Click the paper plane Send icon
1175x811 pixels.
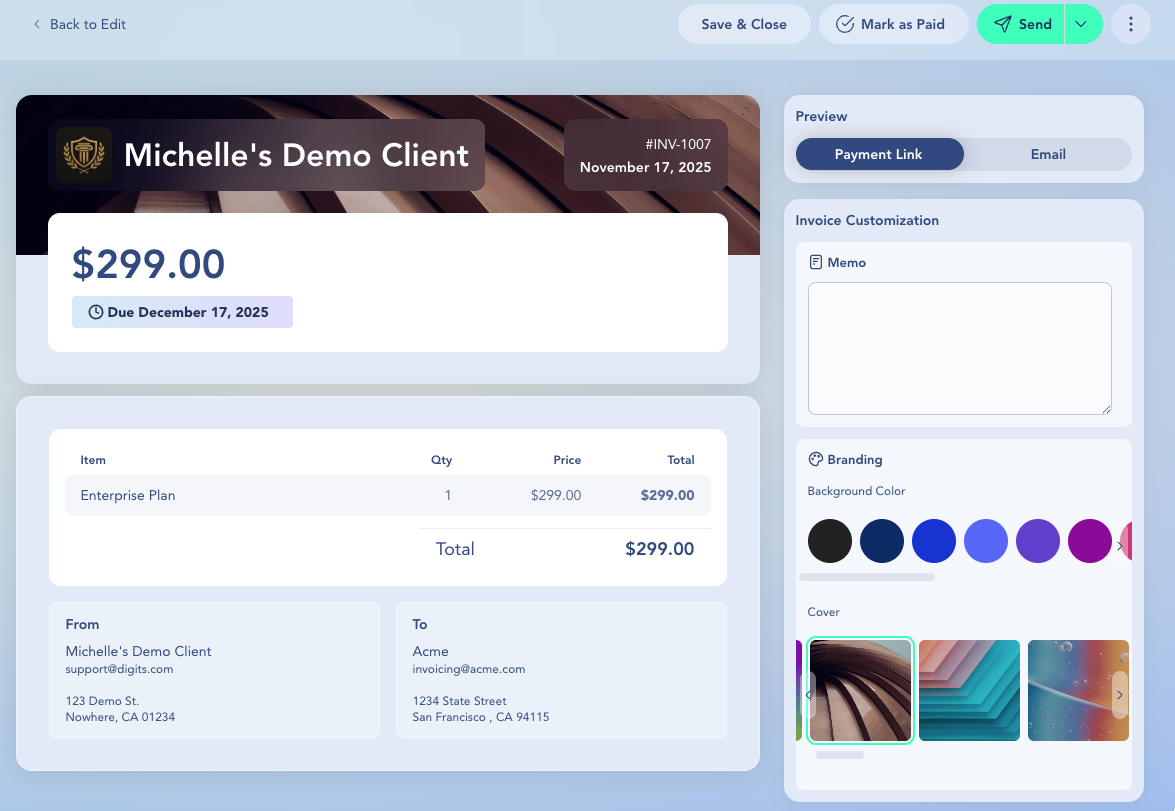click(x=1003, y=24)
